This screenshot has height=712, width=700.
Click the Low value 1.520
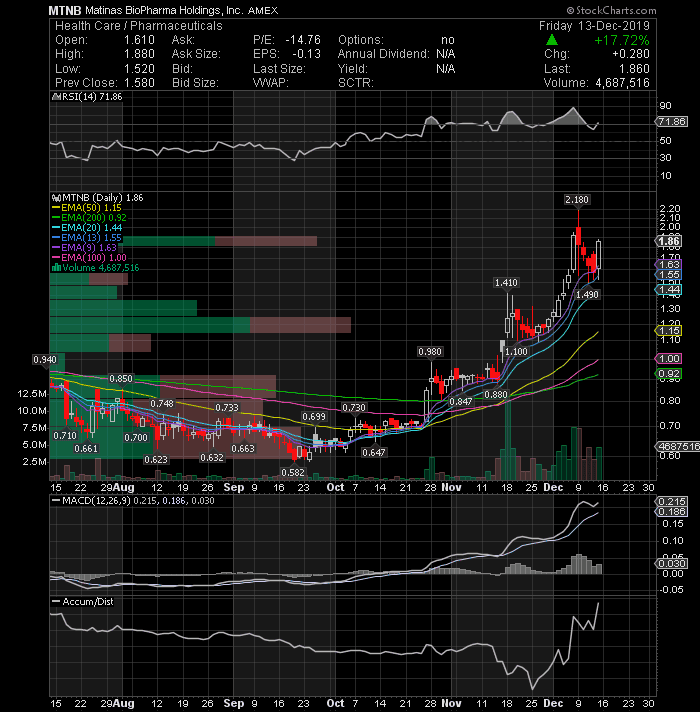(139, 69)
